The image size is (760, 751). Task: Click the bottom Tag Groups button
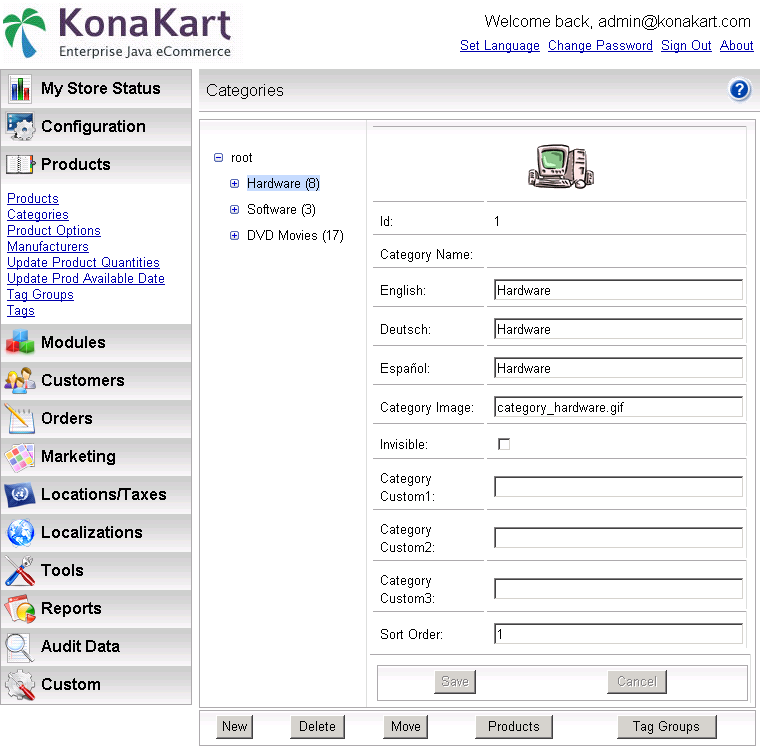click(x=666, y=726)
